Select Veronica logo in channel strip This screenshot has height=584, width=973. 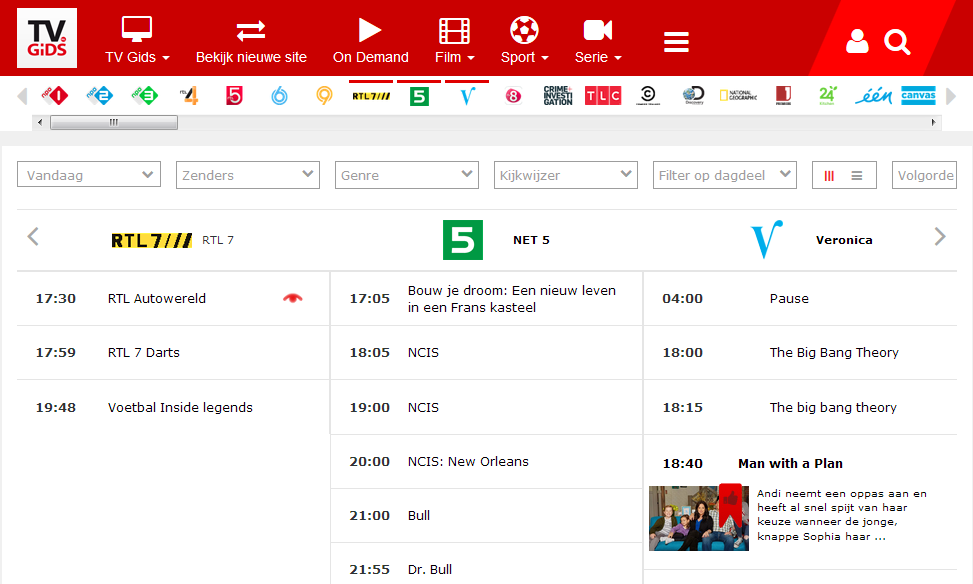point(467,96)
